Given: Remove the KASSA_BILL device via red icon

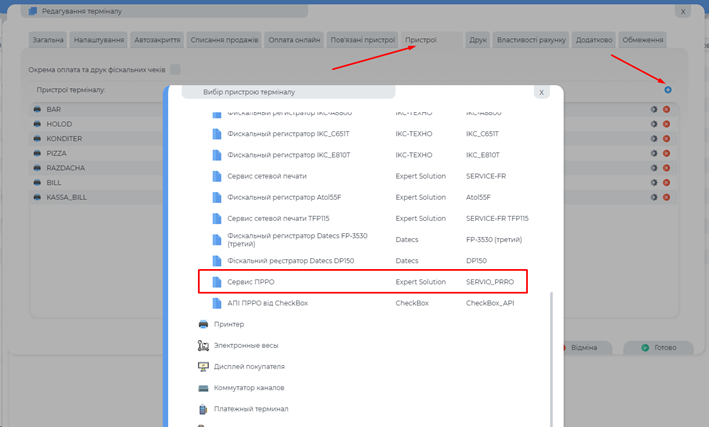Looking at the screenshot, I should point(666,198).
